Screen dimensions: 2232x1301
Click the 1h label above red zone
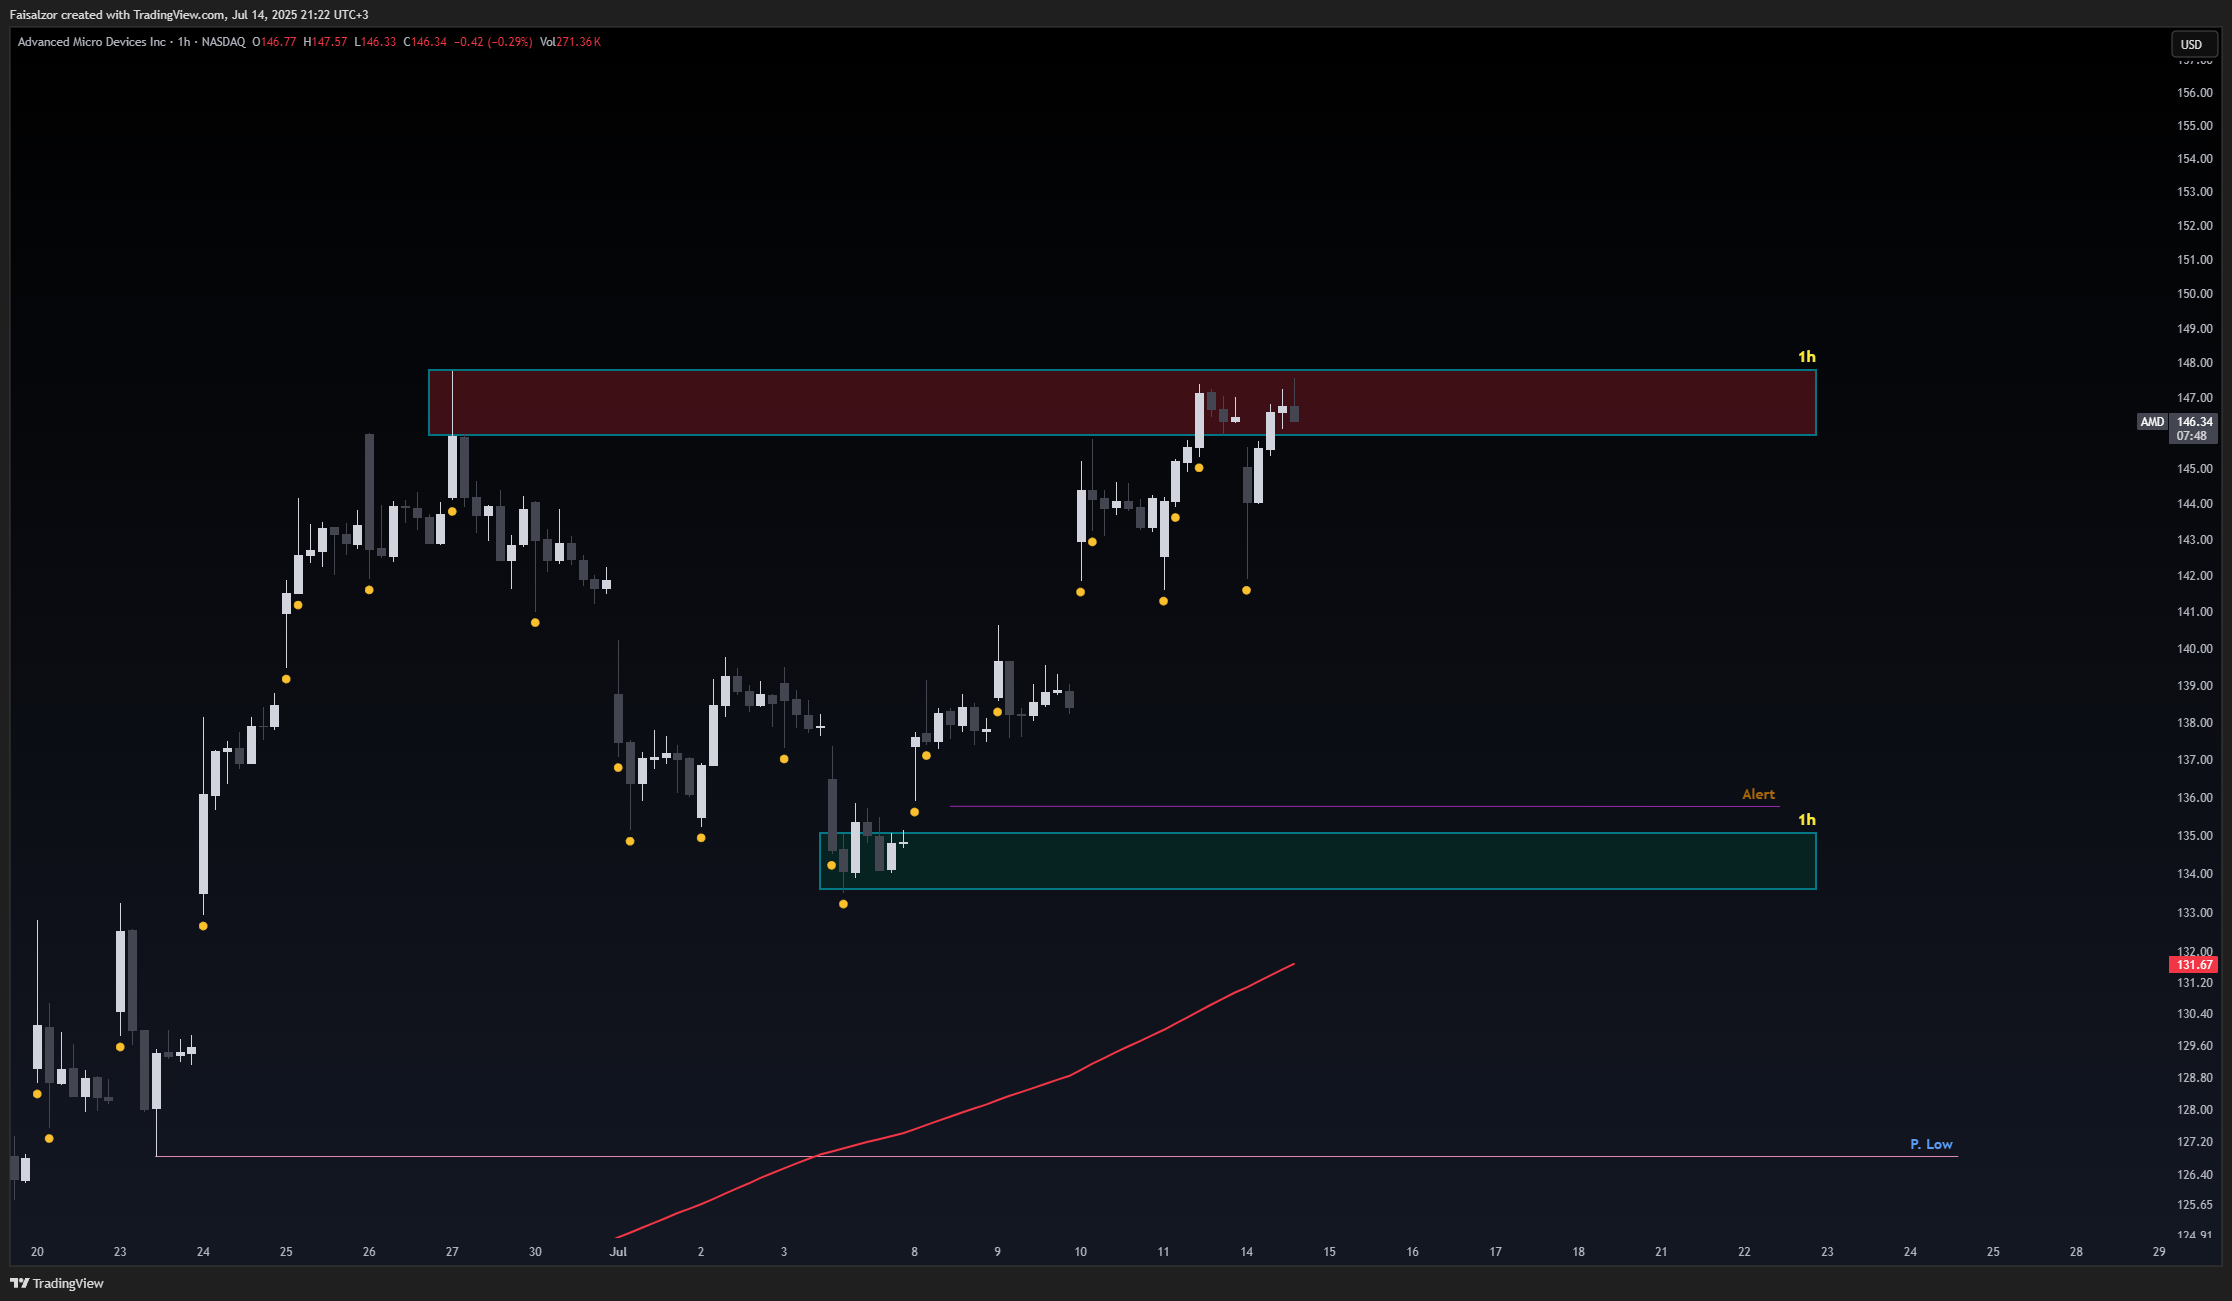pos(1806,357)
